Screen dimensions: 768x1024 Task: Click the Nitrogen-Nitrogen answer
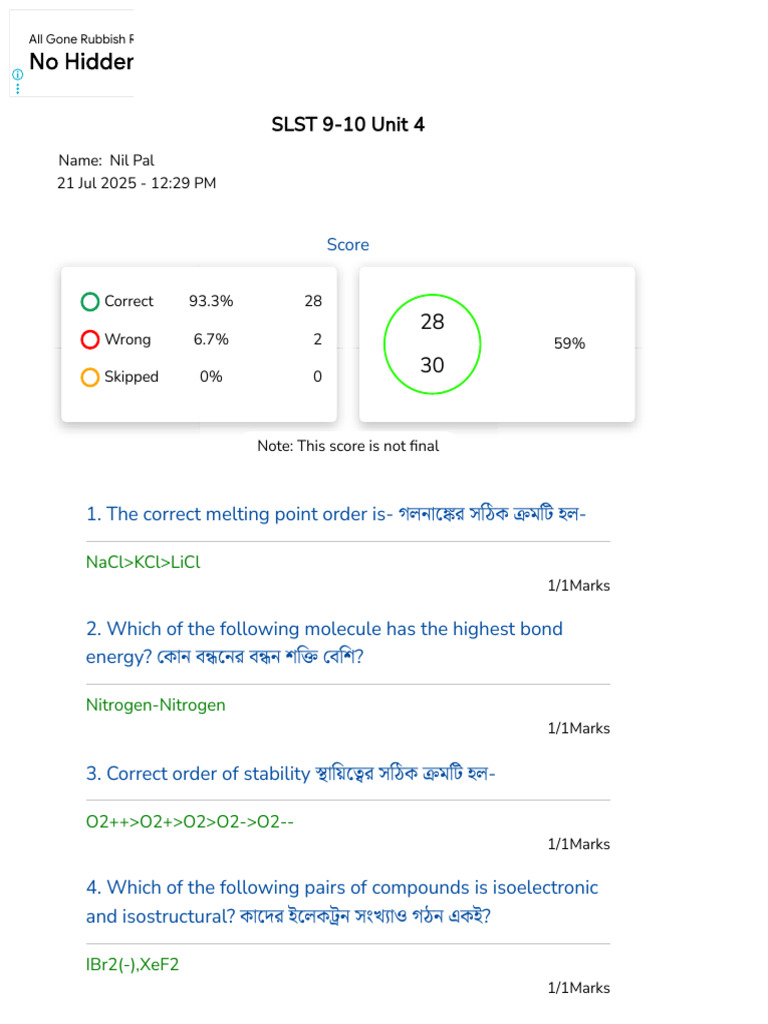tap(155, 705)
